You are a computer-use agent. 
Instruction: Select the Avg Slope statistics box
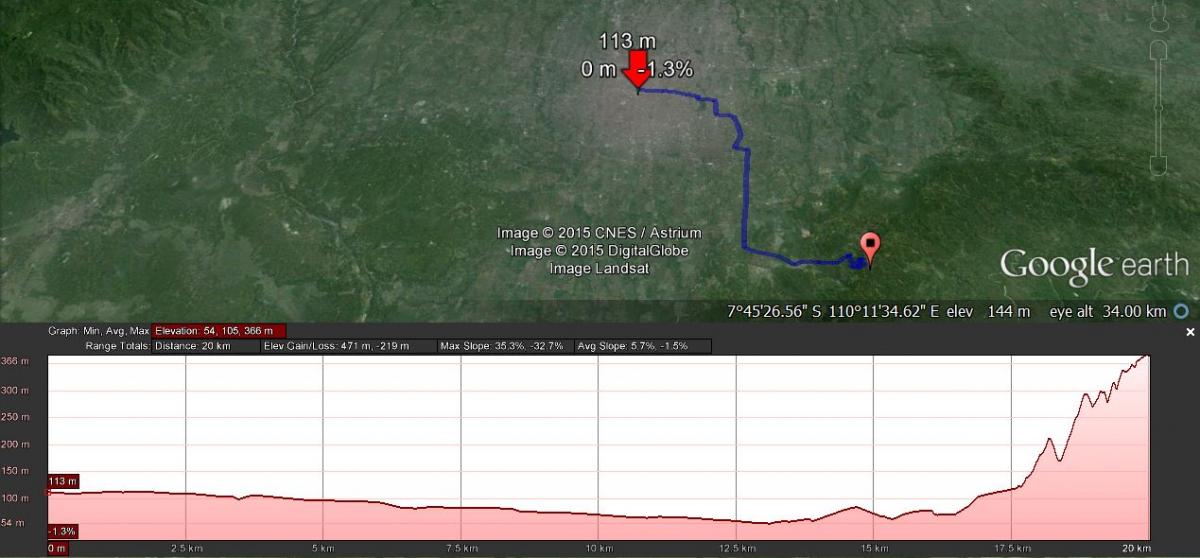[x=642, y=346]
